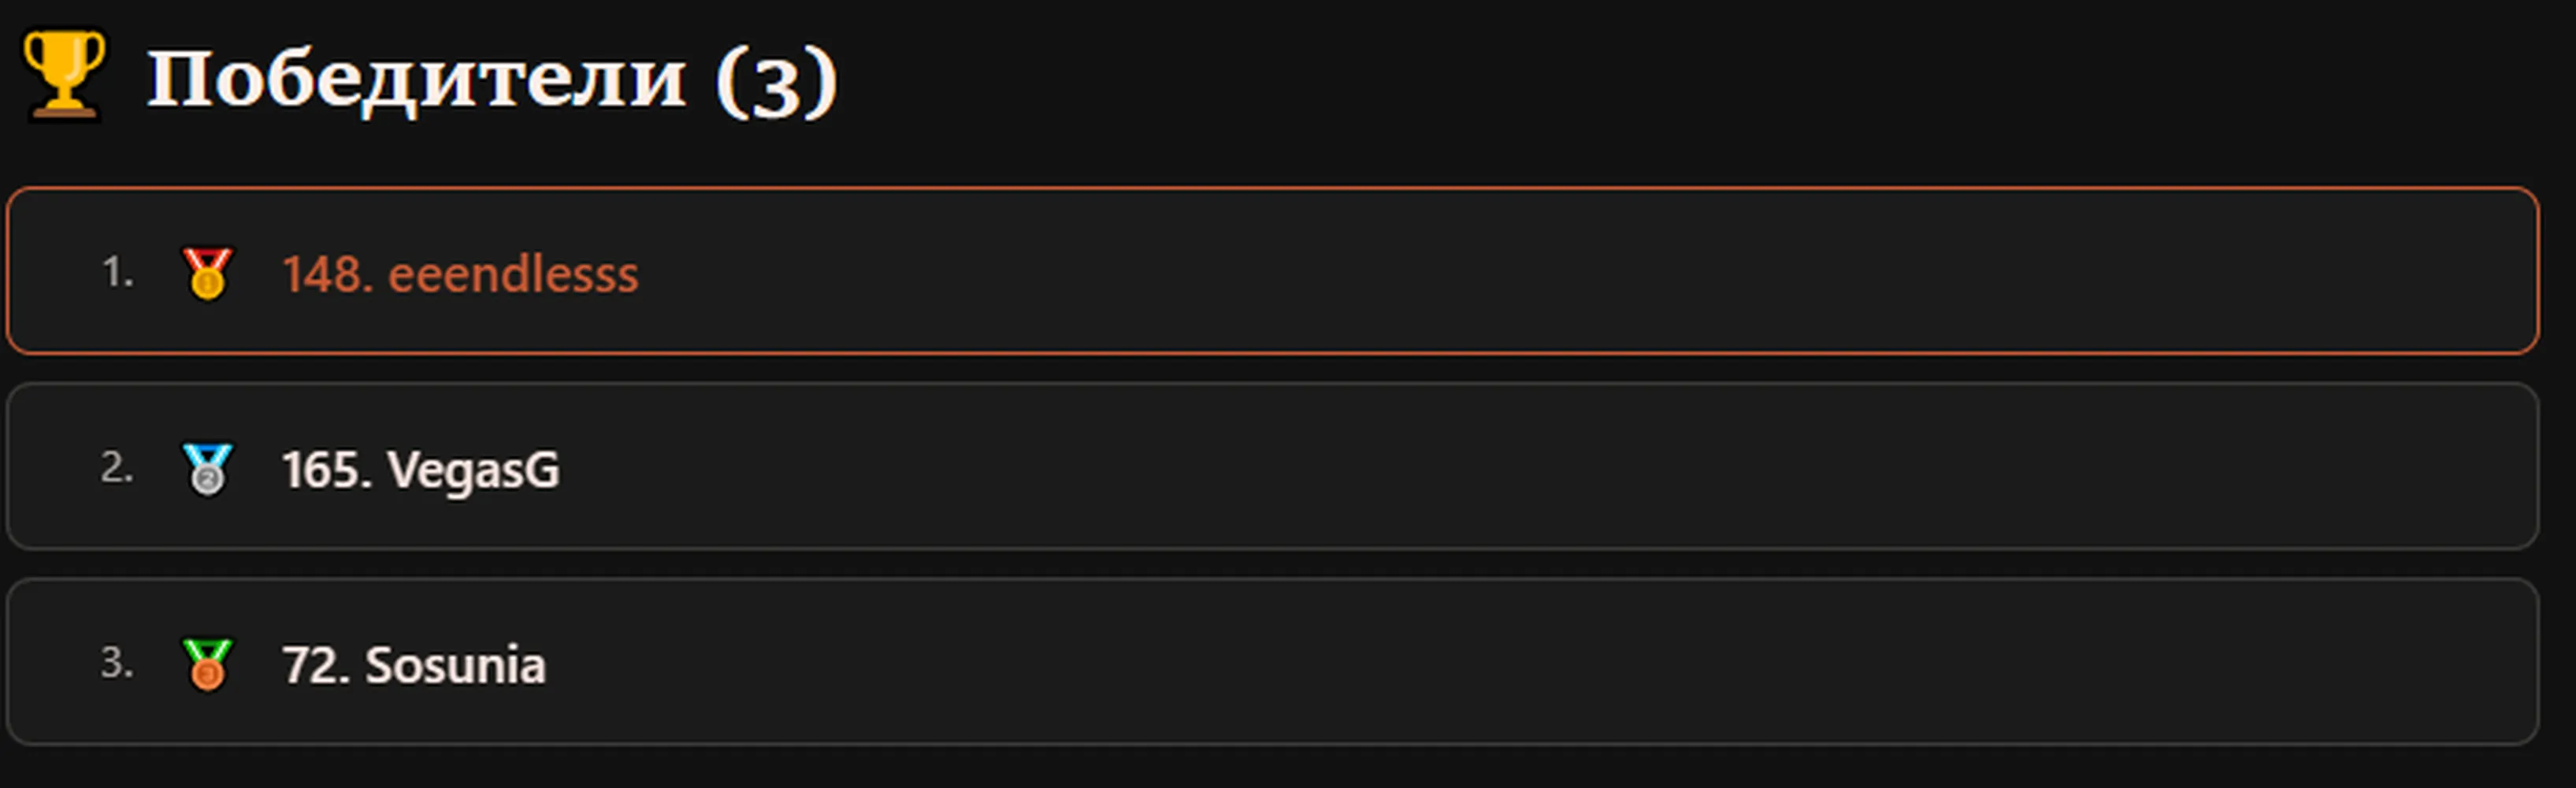Select the rank number 1. label
This screenshot has width=2576, height=788.
pos(118,272)
